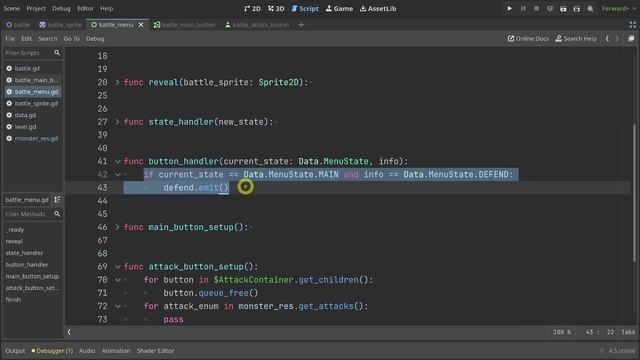Switch to the battle_sprite scene tab

60,25
